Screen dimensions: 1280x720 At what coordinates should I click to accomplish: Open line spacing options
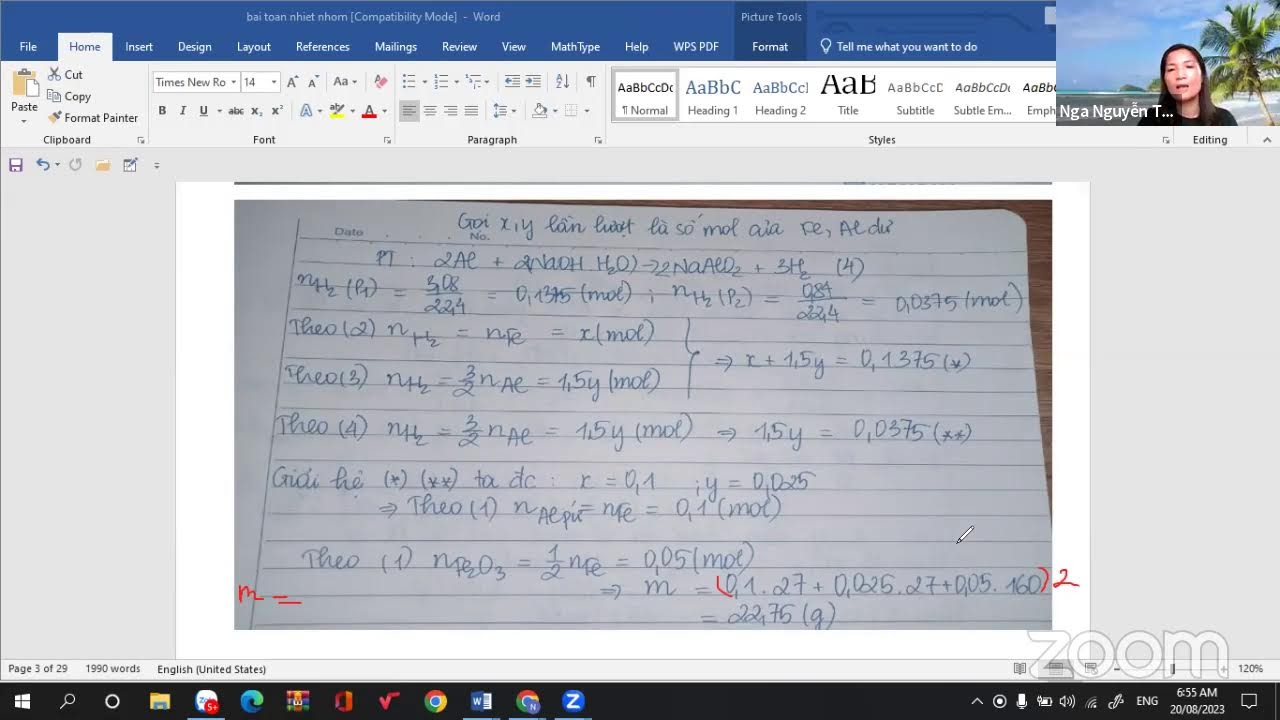pos(505,111)
